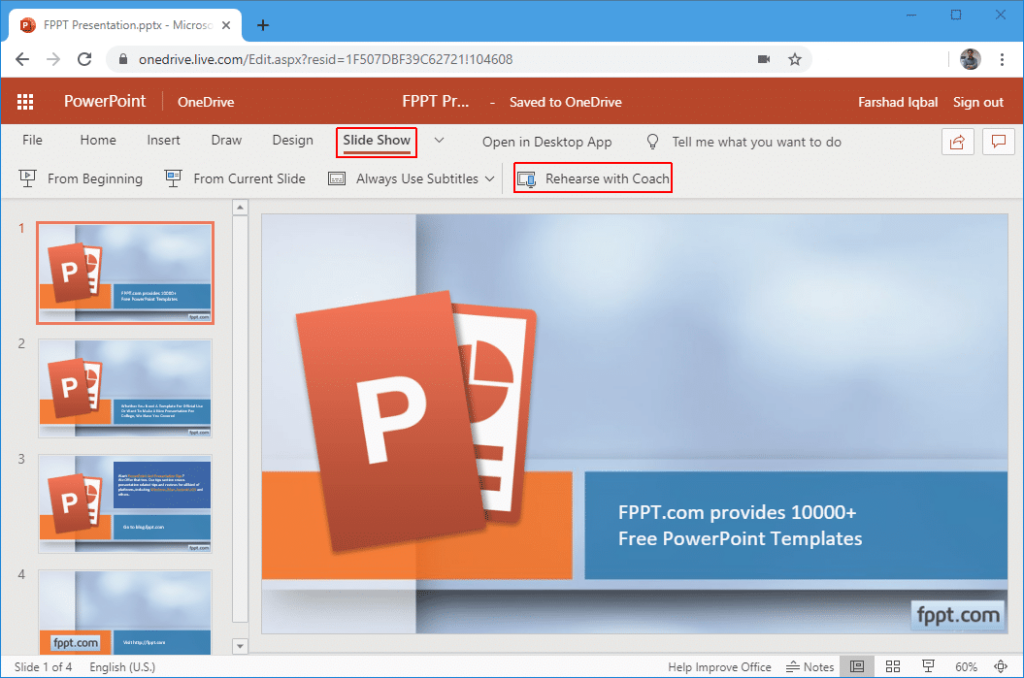The image size is (1024, 678).
Task: Click Open in Desktop App
Action: pos(547,142)
